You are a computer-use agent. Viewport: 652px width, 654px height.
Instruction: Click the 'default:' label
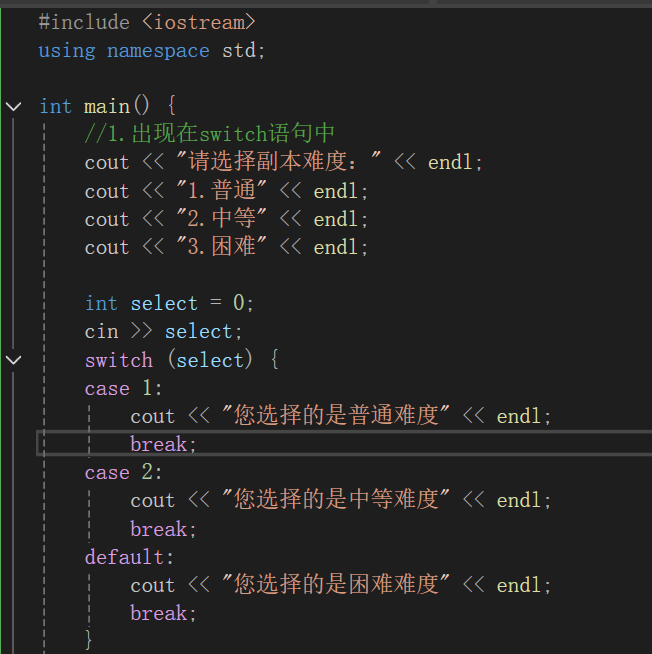click(129, 558)
